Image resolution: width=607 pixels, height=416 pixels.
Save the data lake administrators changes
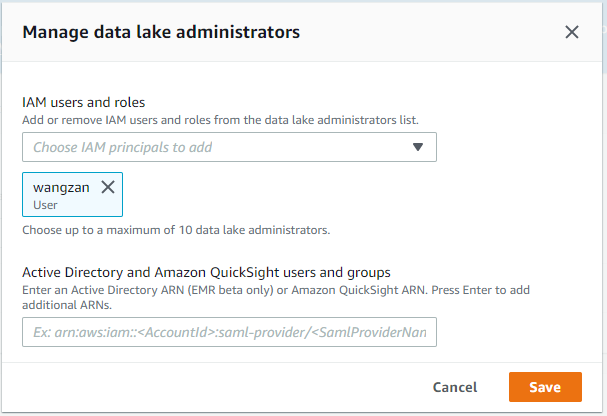pyautogui.click(x=545, y=387)
